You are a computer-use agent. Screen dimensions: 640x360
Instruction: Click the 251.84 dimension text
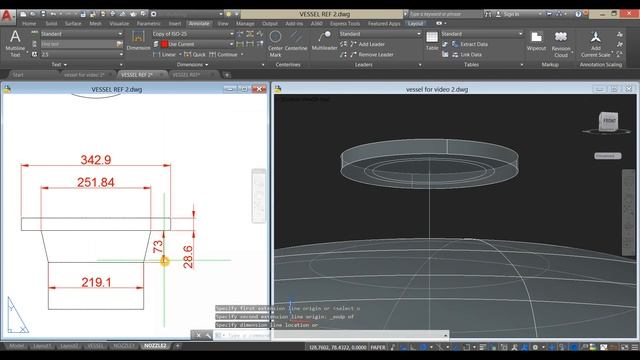[x=96, y=182]
